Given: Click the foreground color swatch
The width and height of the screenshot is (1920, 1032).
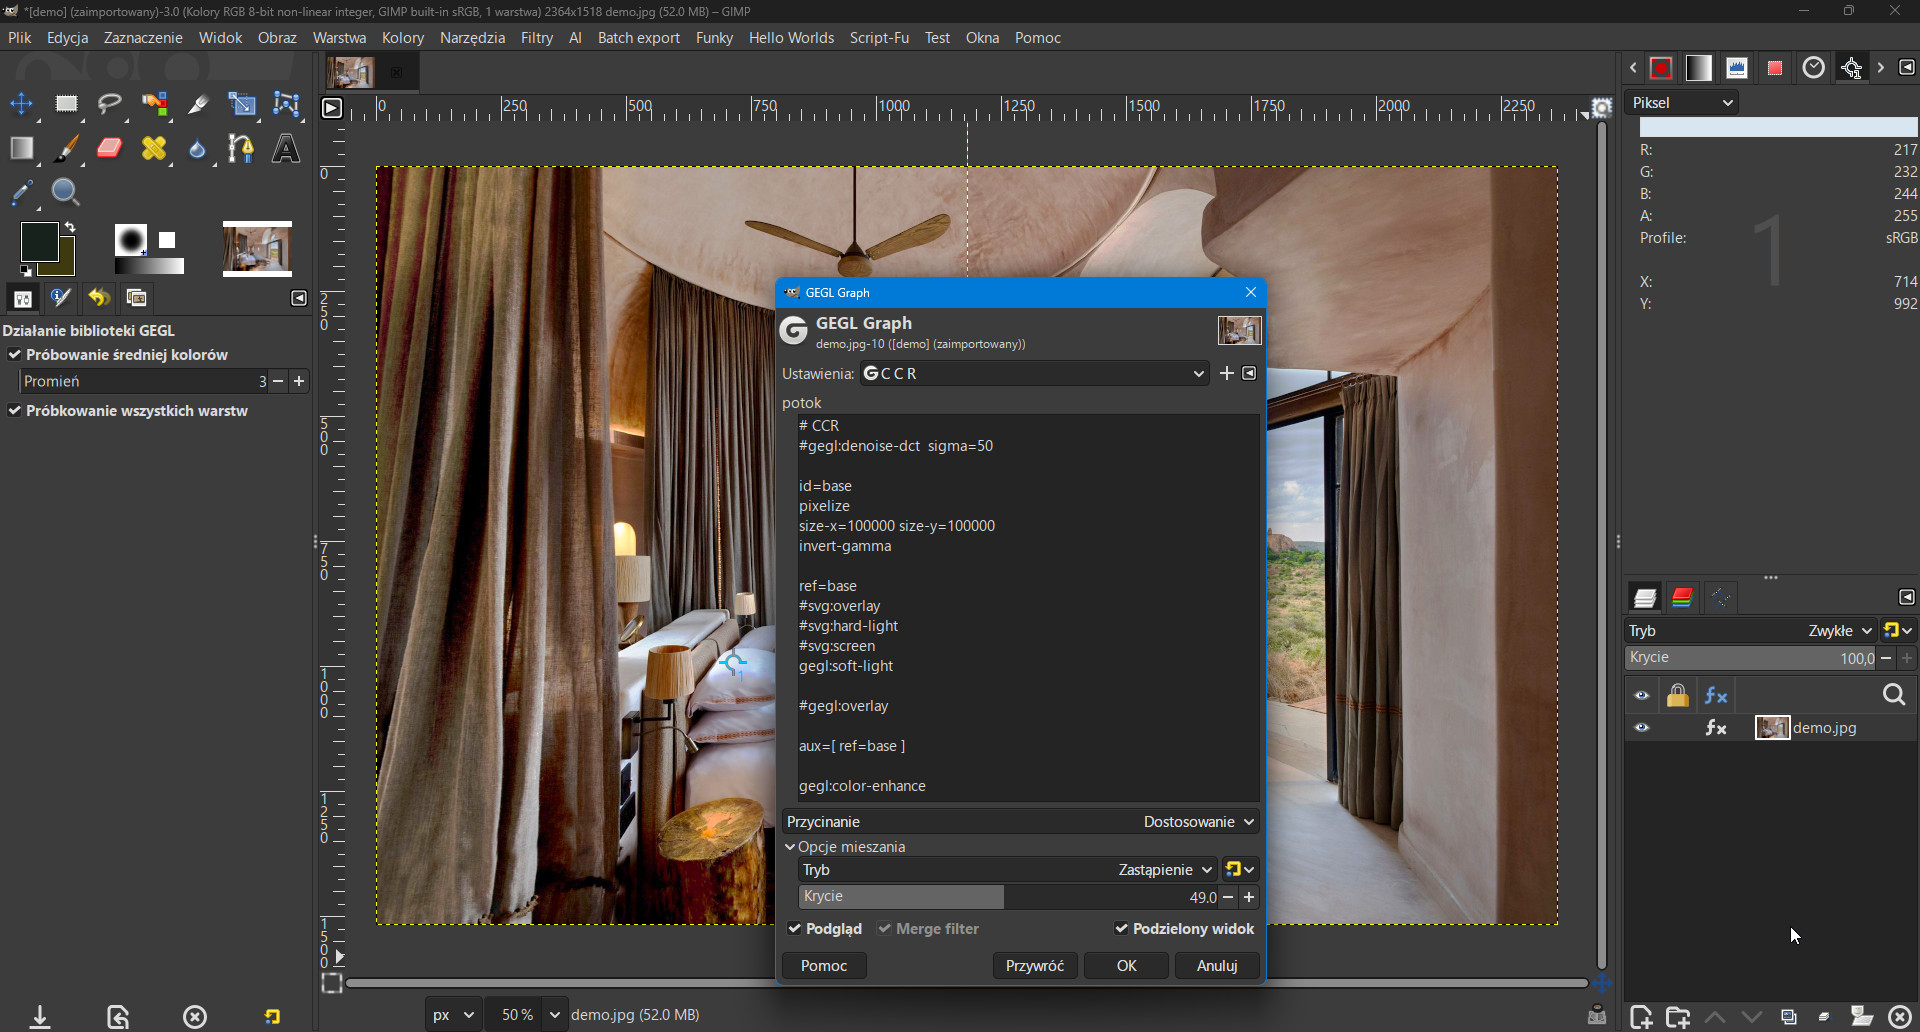Looking at the screenshot, I should pyautogui.click(x=39, y=242).
